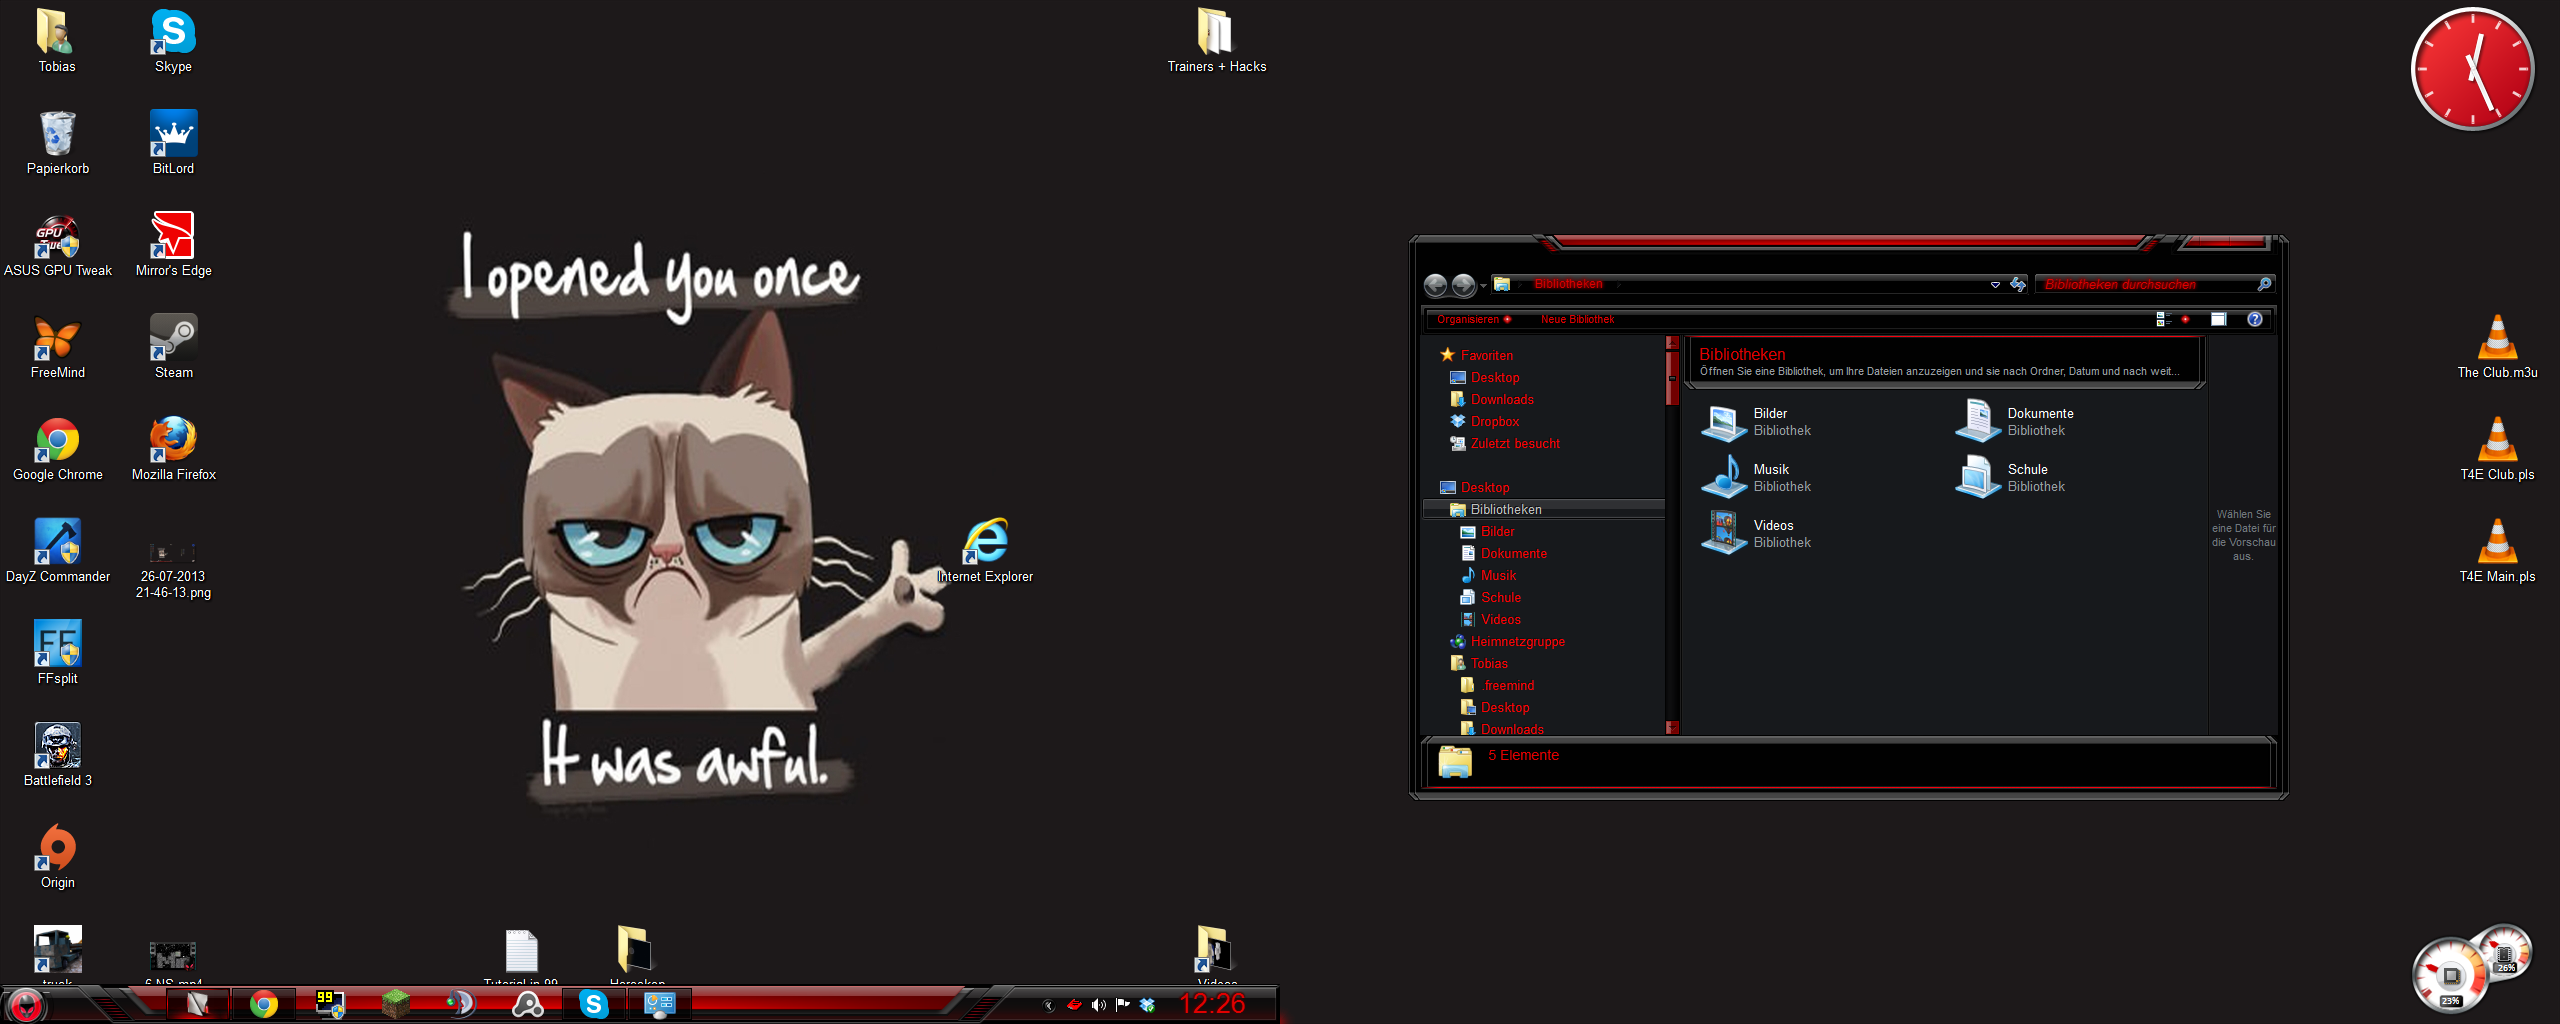Select the FFsplit desktop icon
This screenshot has width=2560, height=1024.
57,653
